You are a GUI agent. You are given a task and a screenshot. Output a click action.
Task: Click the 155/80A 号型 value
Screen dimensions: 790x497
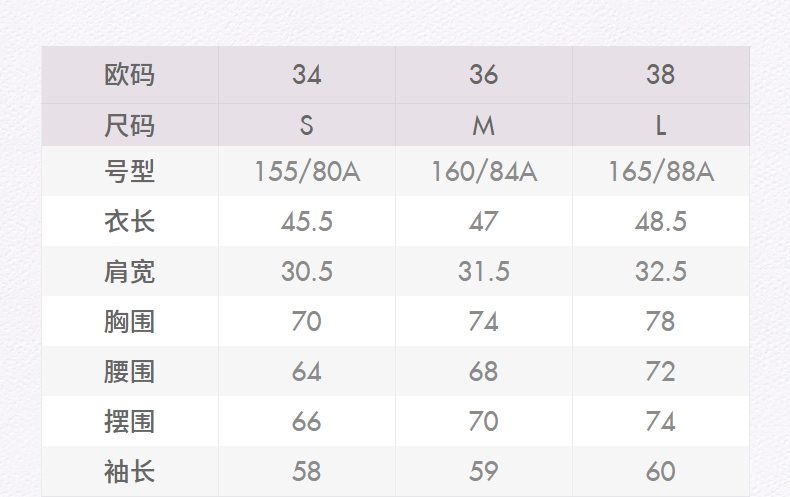pos(307,172)
